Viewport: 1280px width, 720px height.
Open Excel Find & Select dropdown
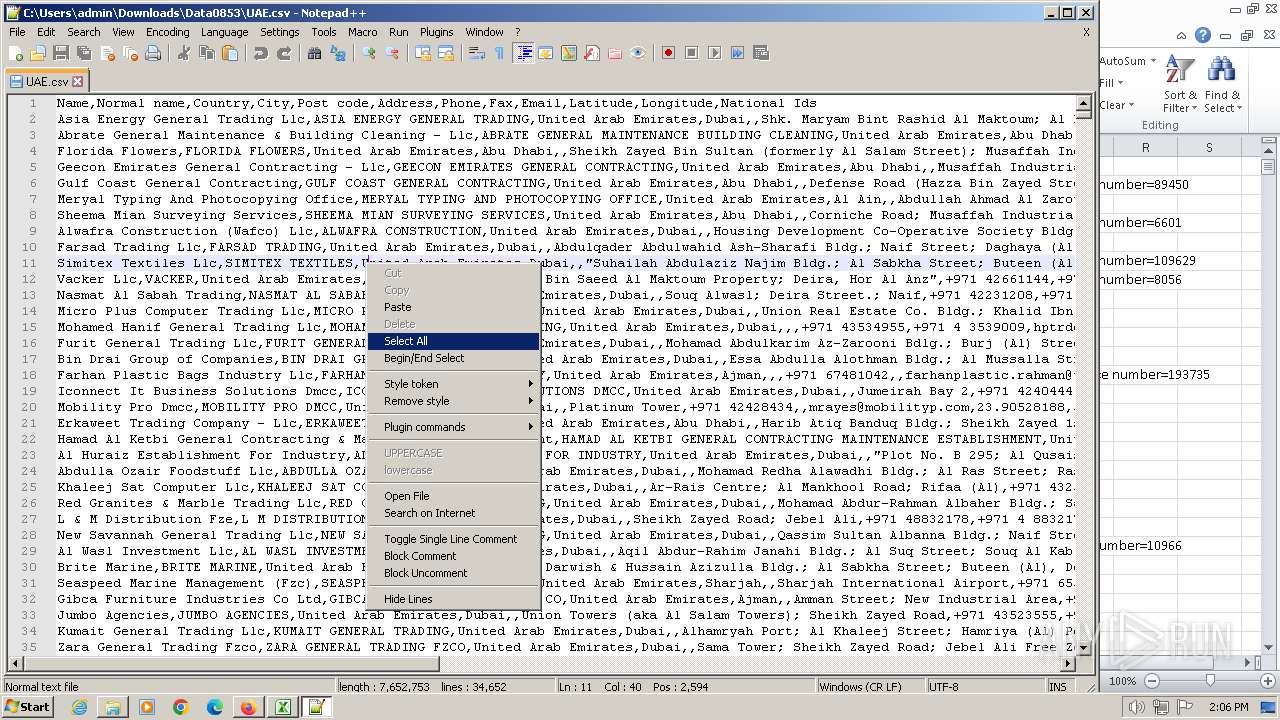pos(1222,84)
